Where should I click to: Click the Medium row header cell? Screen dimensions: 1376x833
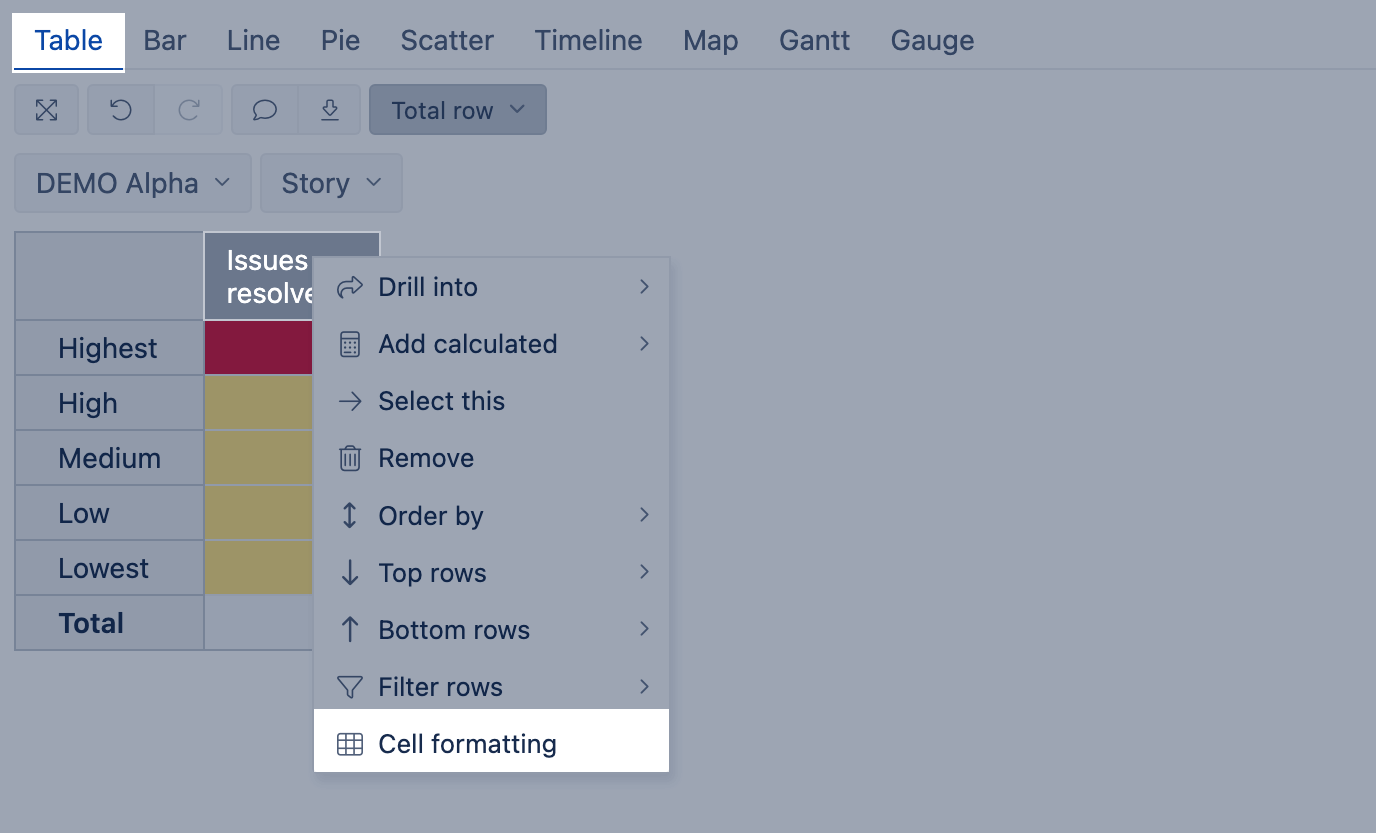[109, 458]
